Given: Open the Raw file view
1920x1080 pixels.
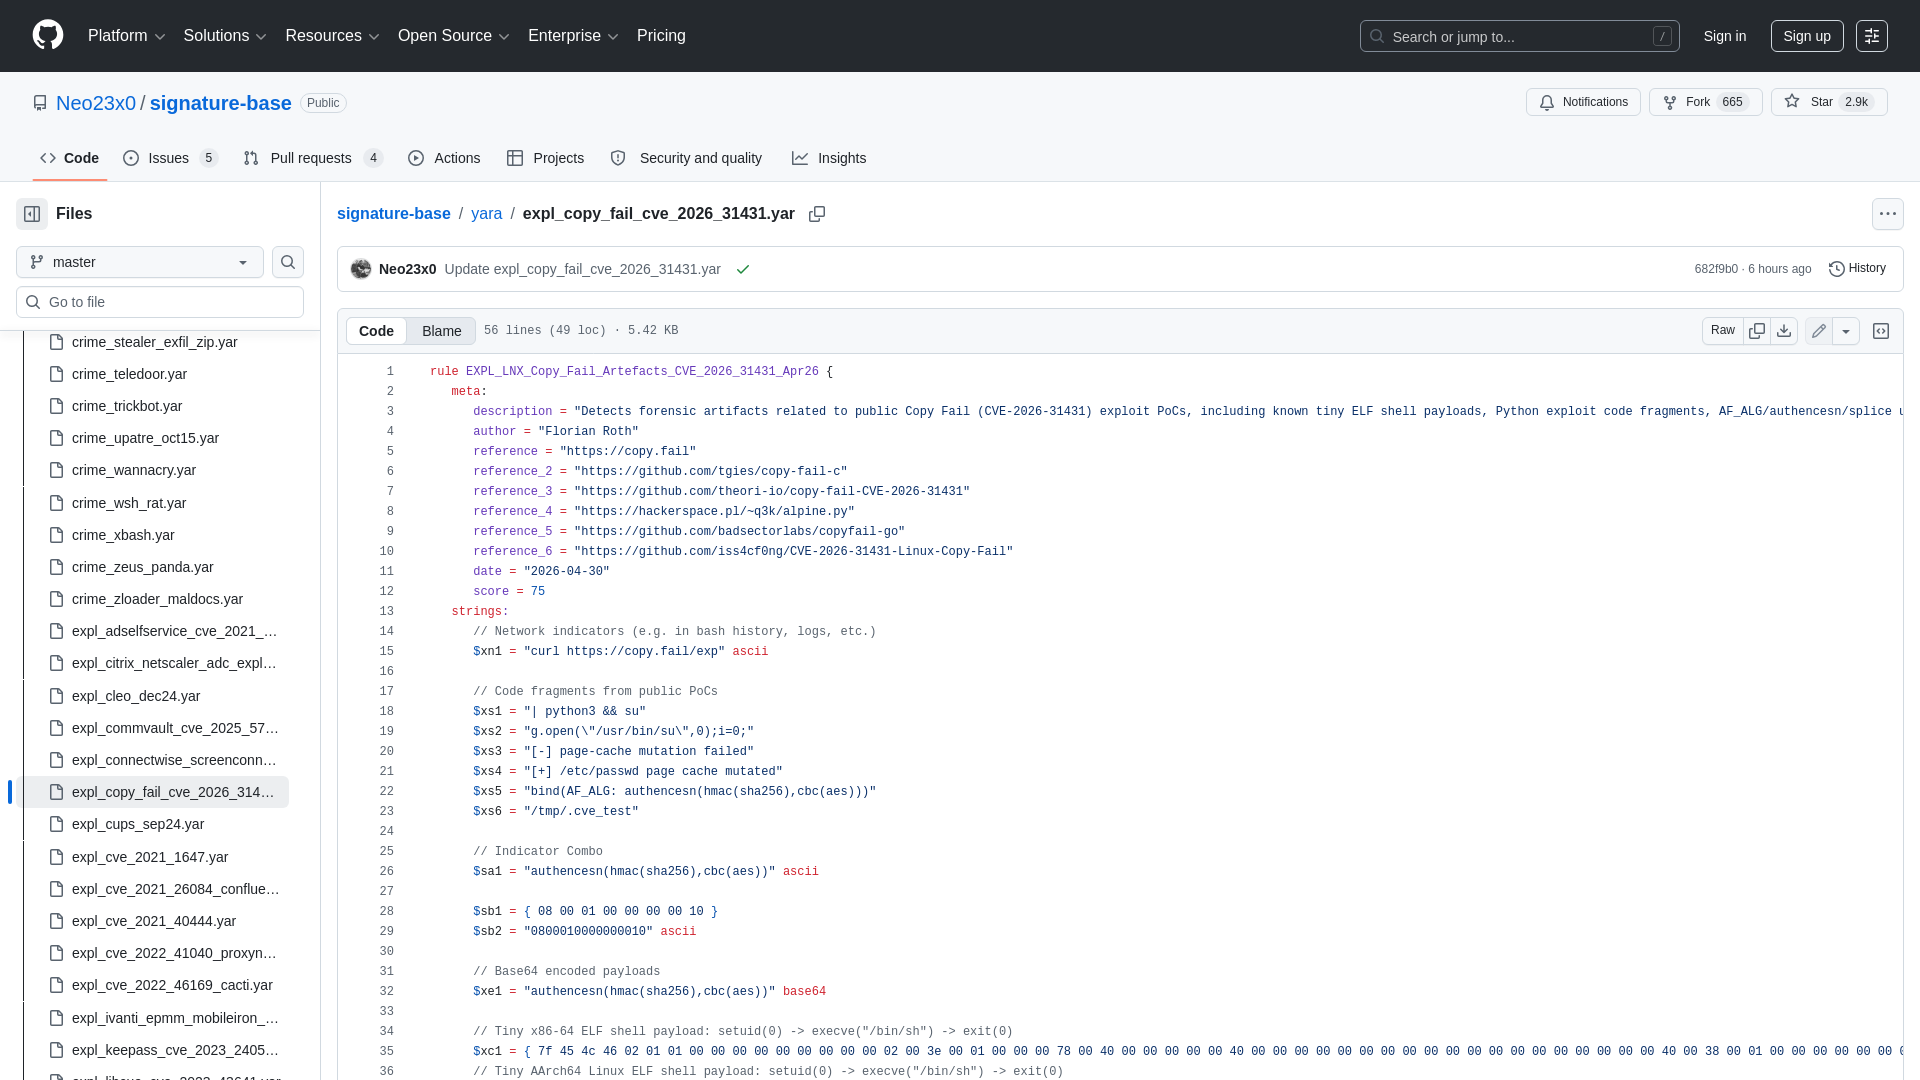Looking at the screenshot, I should click(1723, 331).
